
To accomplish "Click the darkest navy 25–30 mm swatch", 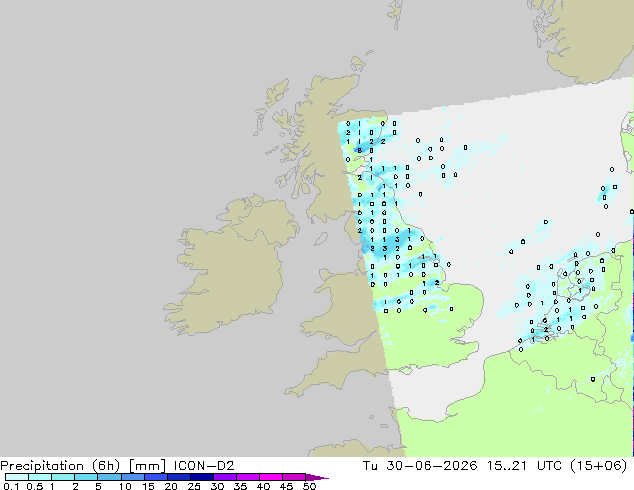I will pyautogui.click(x=202, y=477).
